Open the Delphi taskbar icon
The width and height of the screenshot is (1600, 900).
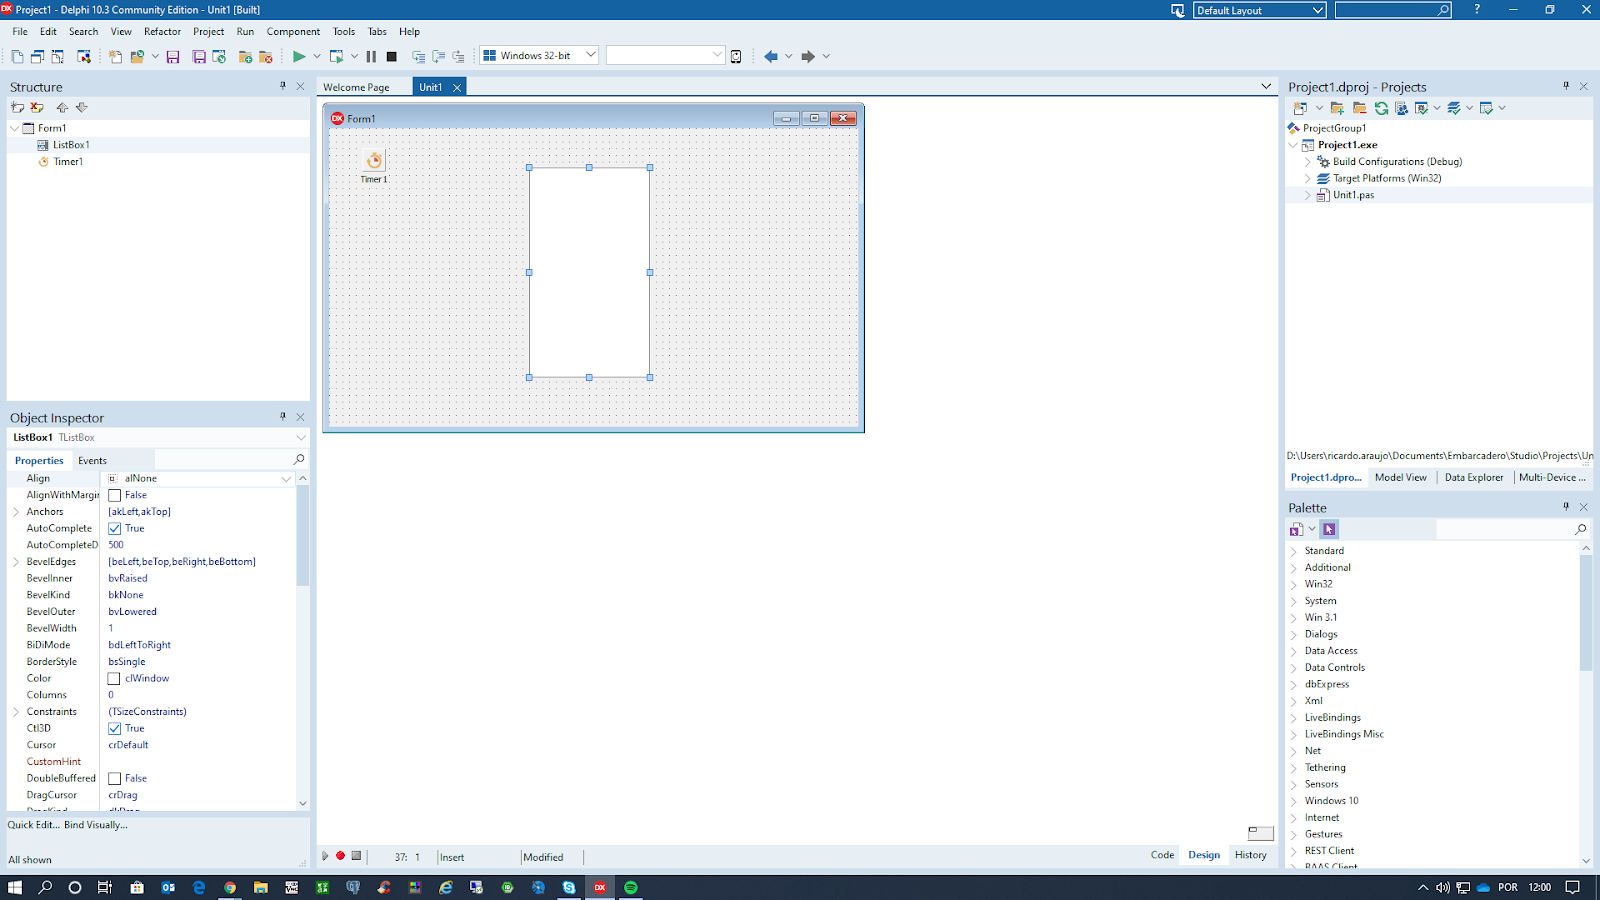(600, 887)
